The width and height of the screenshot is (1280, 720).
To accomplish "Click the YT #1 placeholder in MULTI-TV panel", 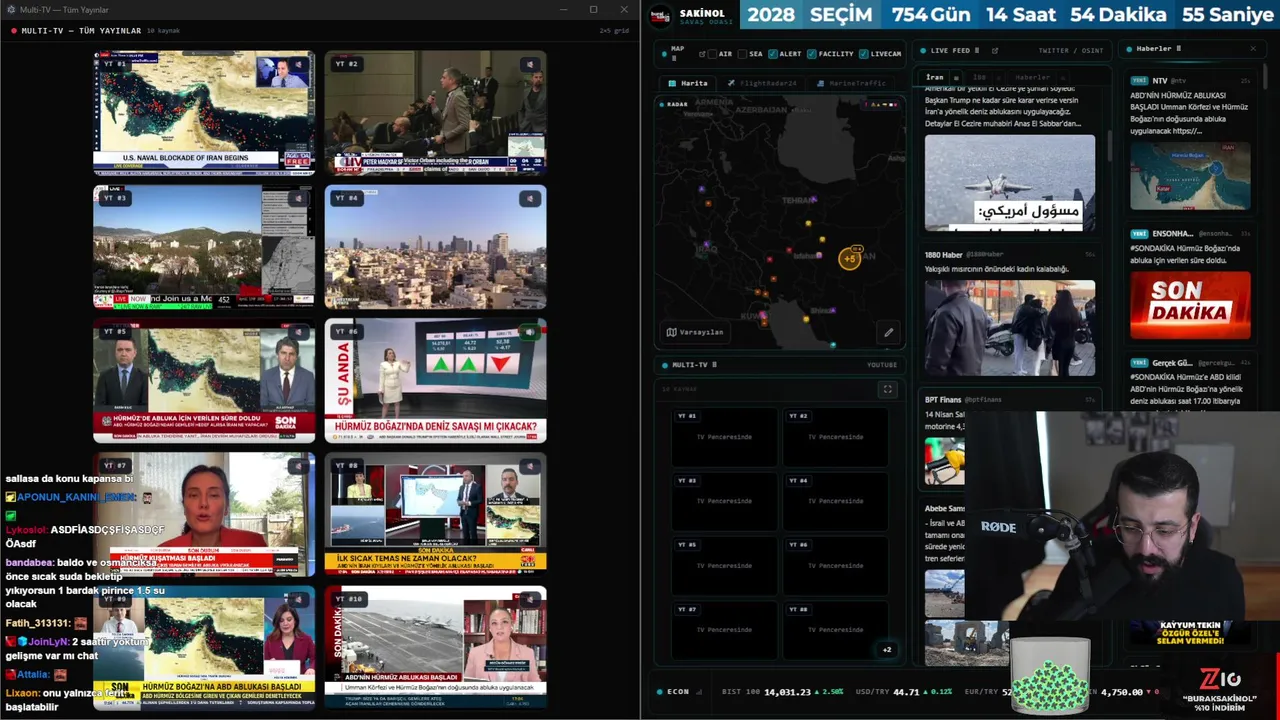I will [724, 436].
